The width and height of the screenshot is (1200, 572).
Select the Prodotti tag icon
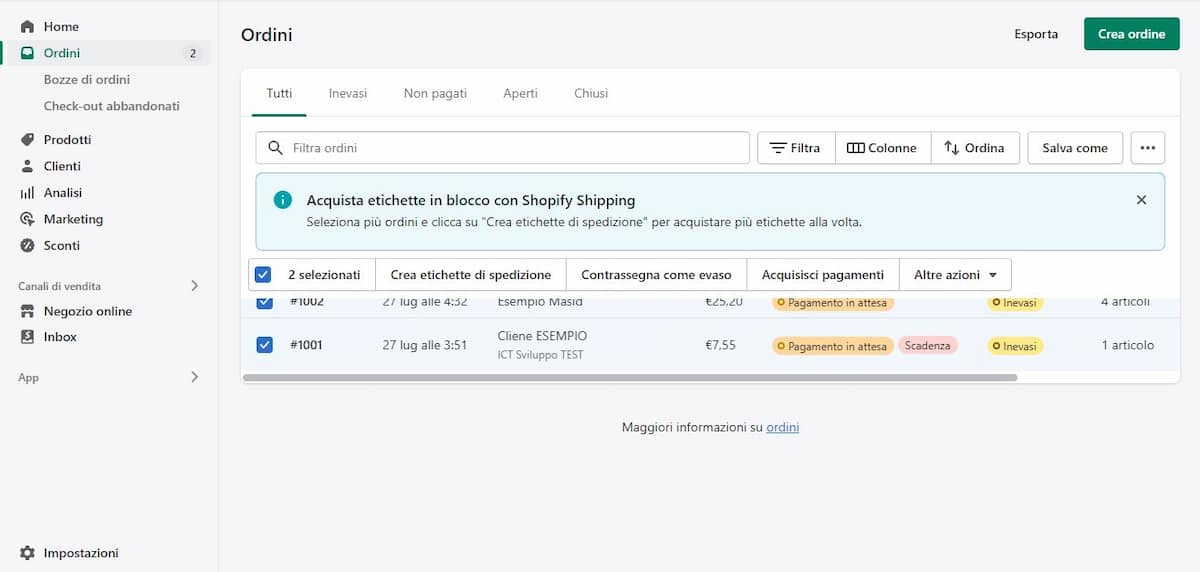pos(27,140)
